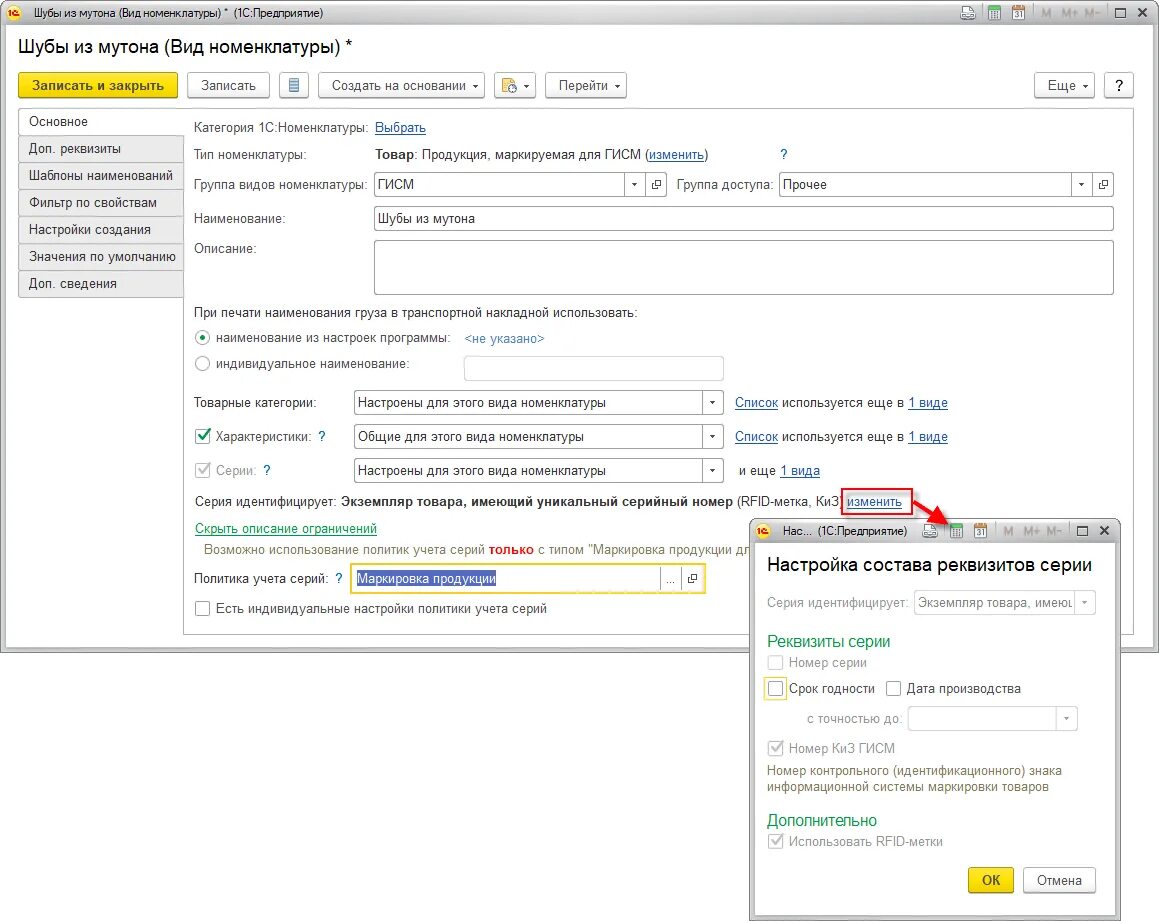Open the print/reports icon dropdown in toolbar
The height and width of the screenshot is (921, 1159).
515,86
